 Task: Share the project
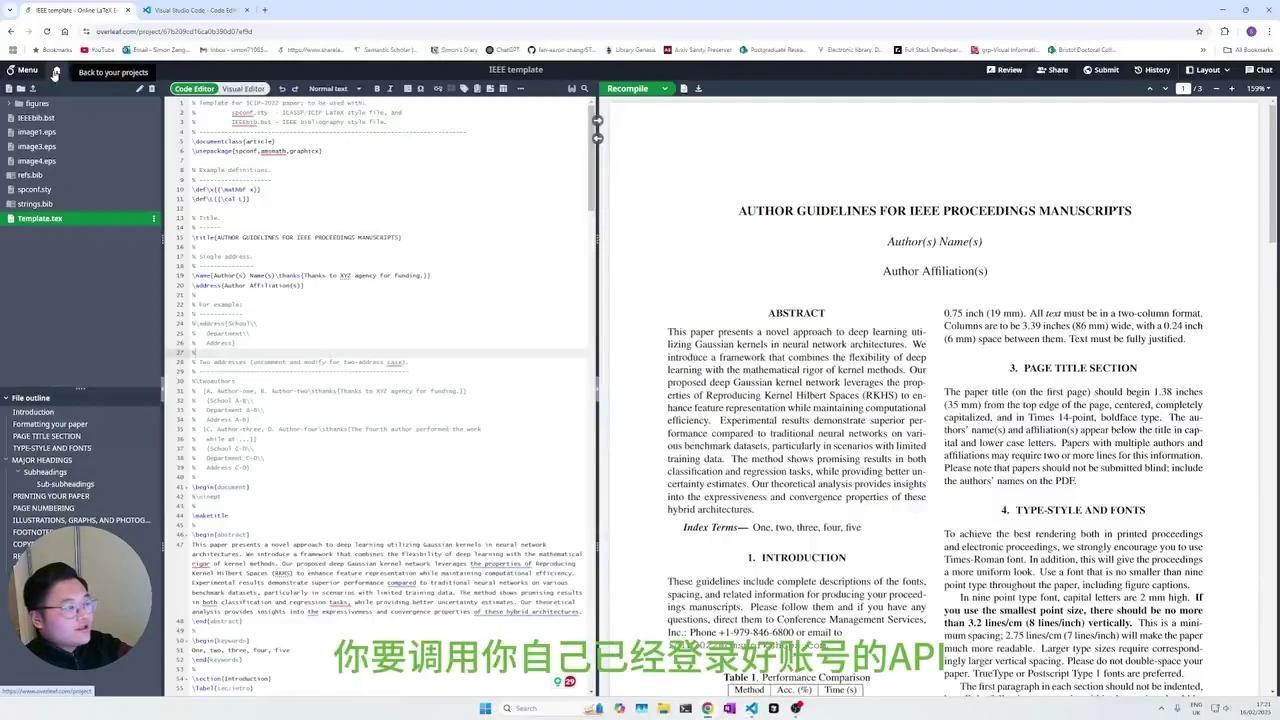point(1052,70)
